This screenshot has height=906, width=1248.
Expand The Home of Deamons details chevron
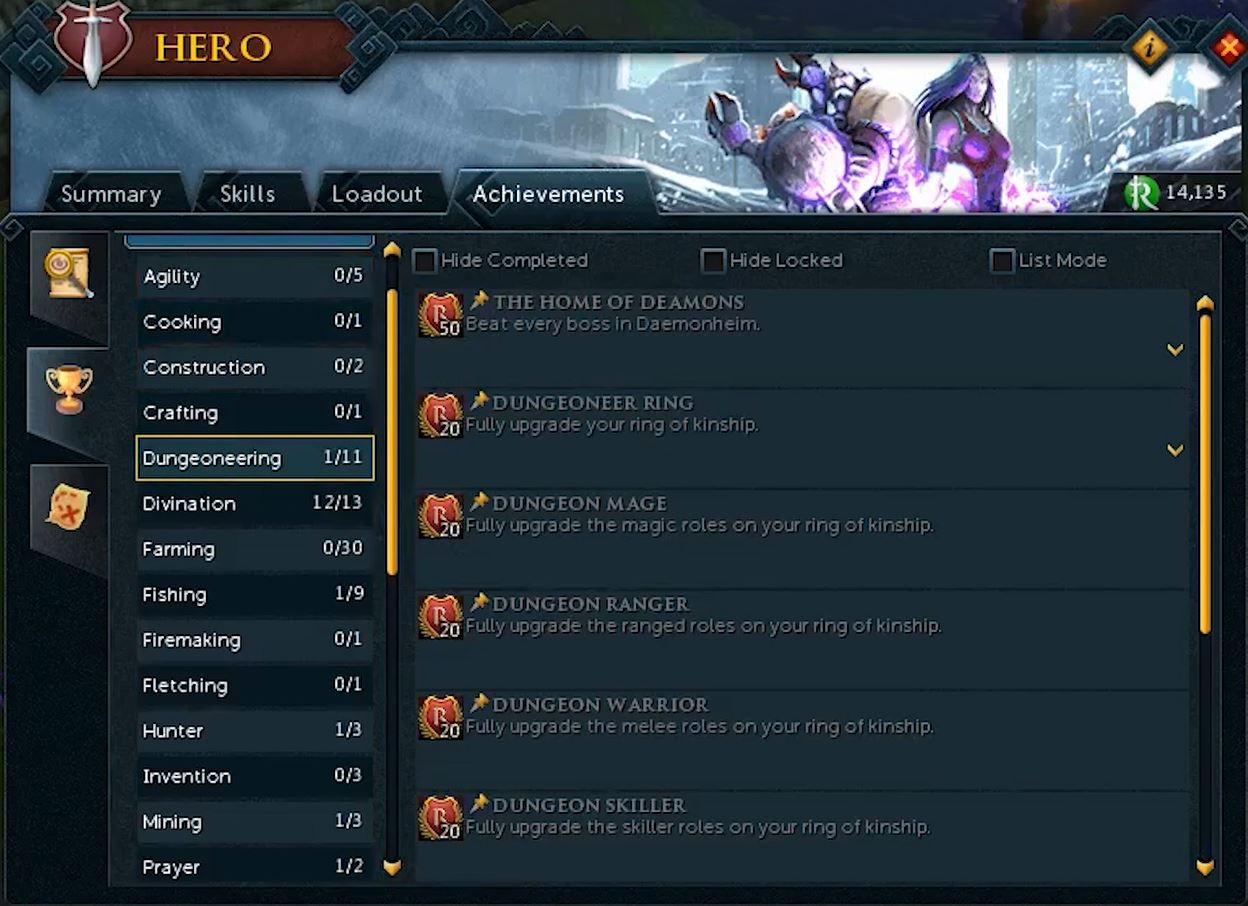1175,350
